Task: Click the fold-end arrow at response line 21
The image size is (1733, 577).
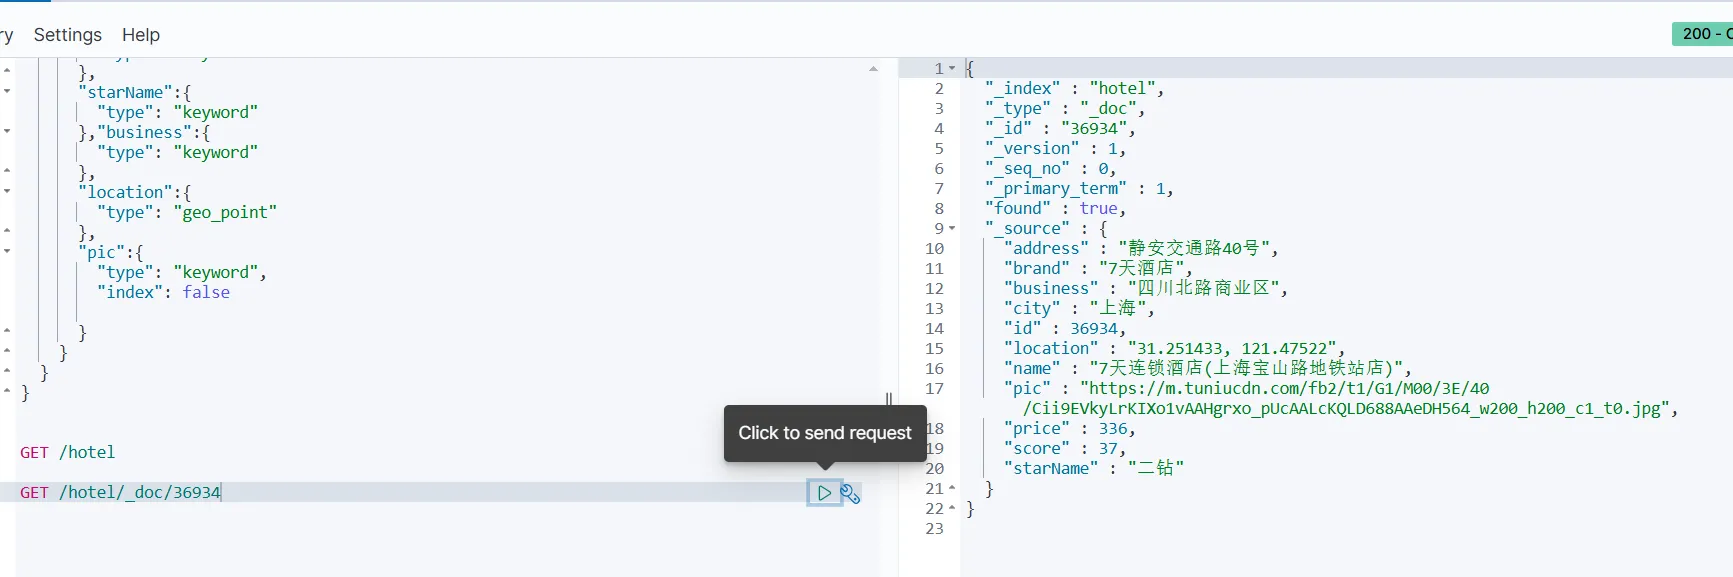Action: click(952, 489)
